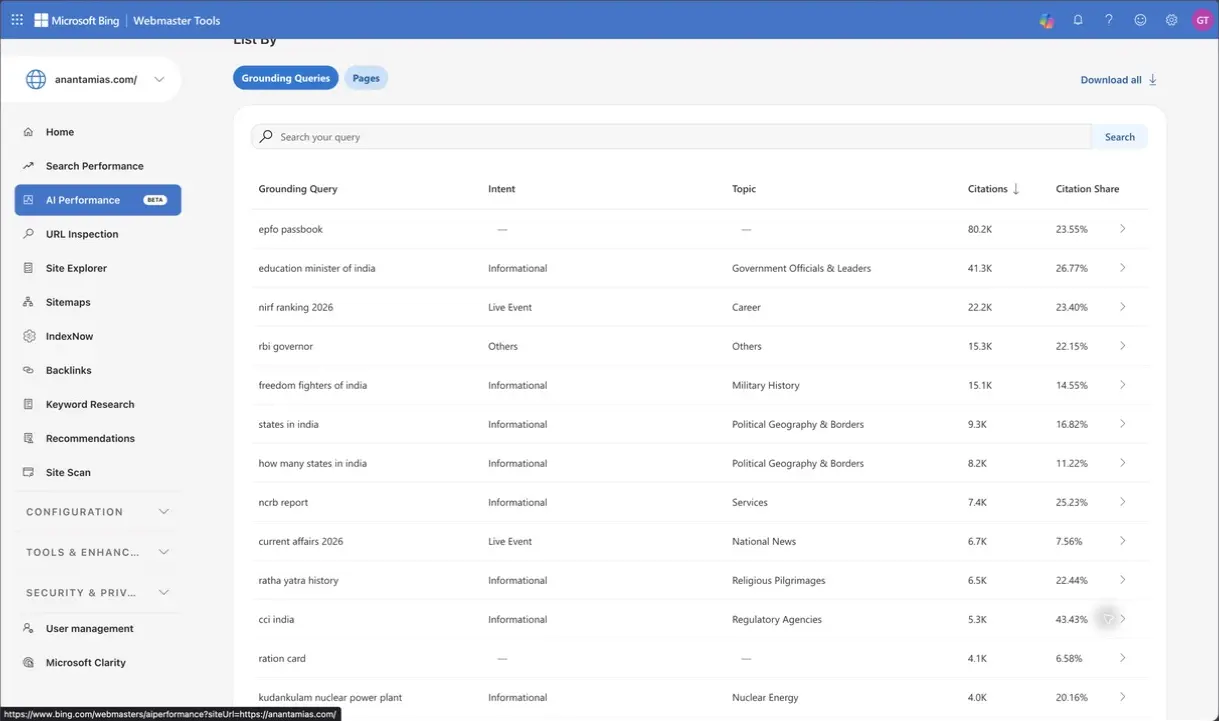Open settings gear icon in header

point(1171,20)
